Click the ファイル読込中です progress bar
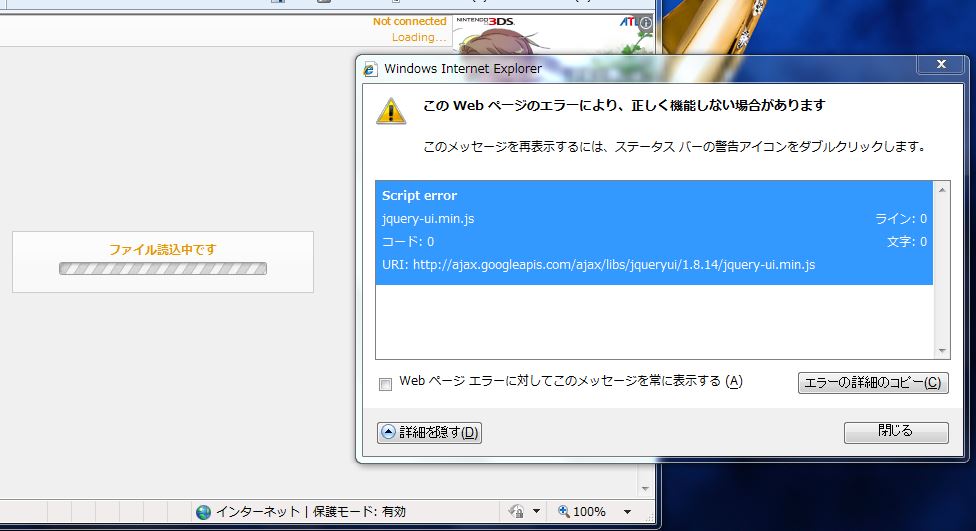976x531 pixels. coord(163,269)
